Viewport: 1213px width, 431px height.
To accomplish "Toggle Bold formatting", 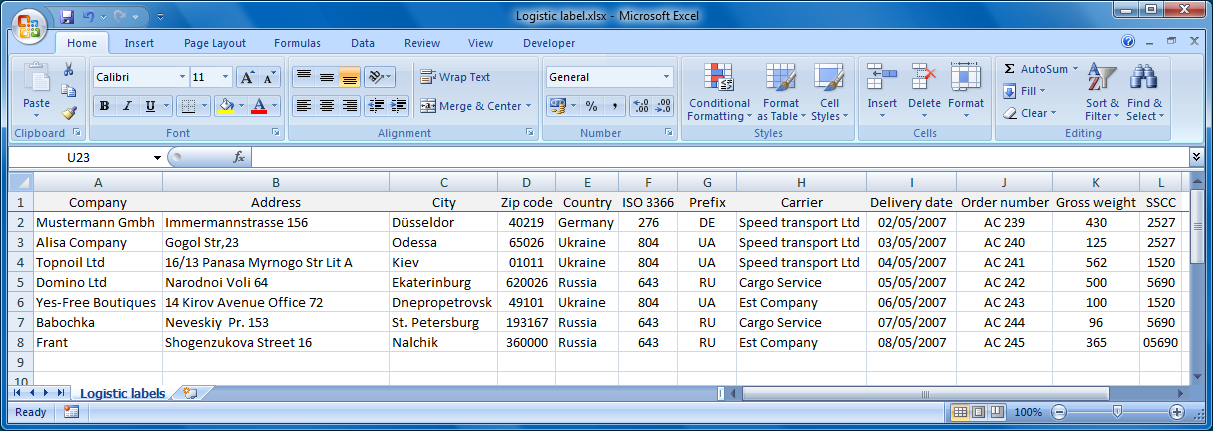I will click(104, 106).
